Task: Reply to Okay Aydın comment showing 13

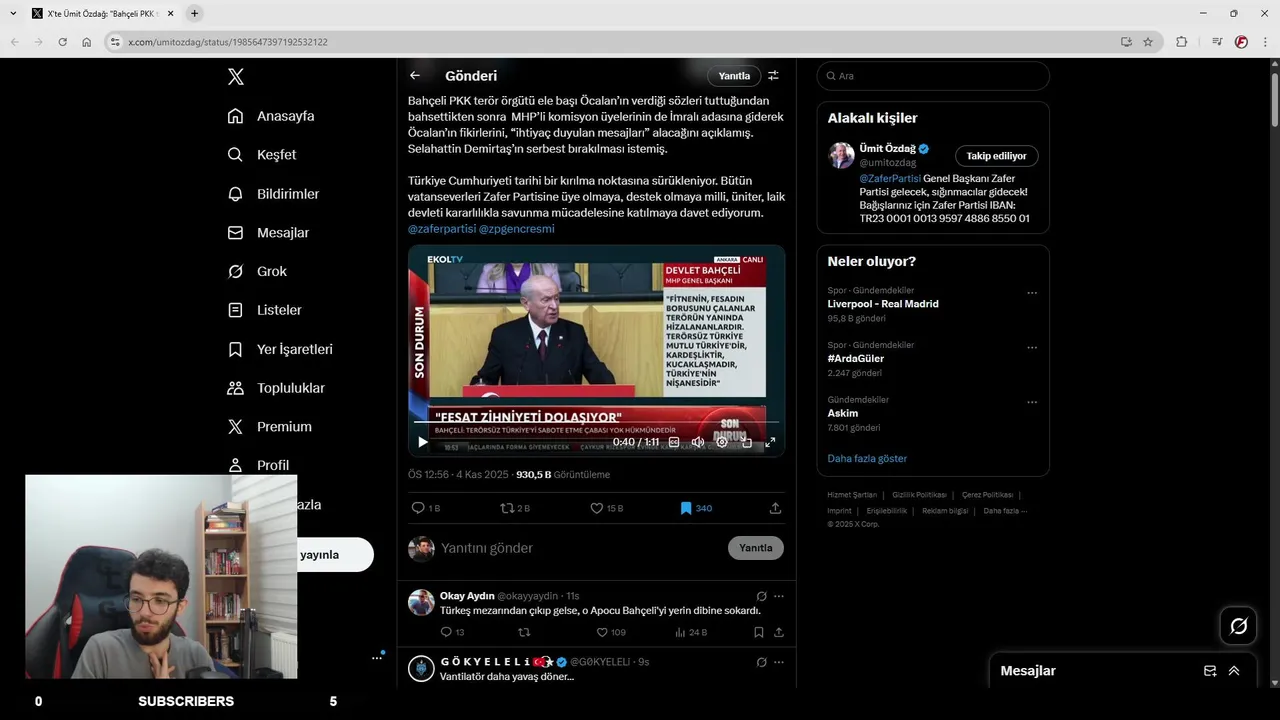Action: click(x=452, y=632)
